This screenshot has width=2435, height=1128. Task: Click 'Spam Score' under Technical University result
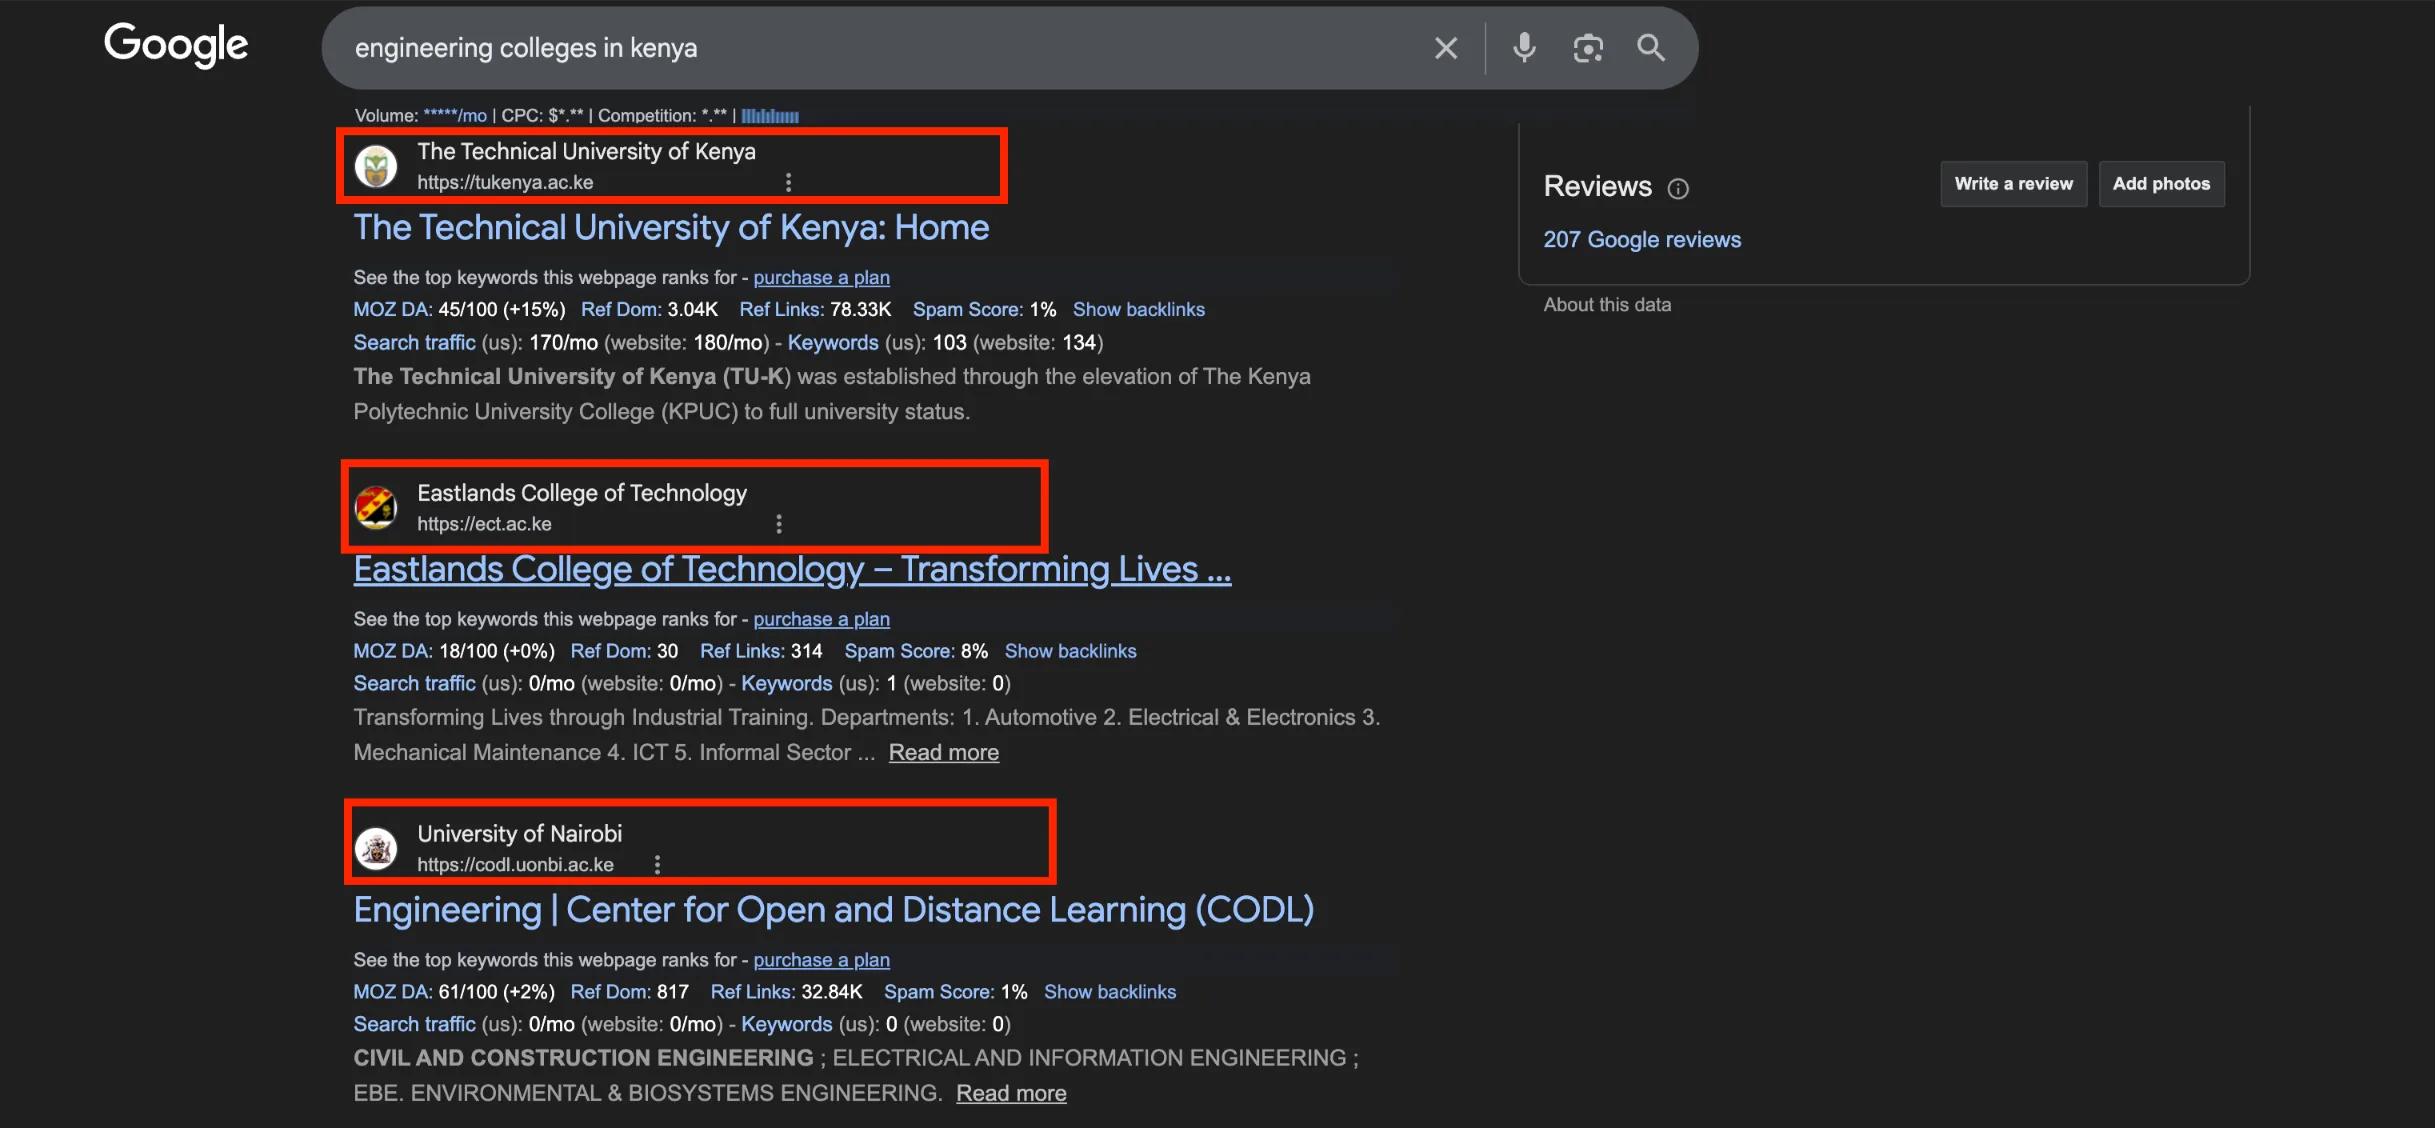pos(968,310)
